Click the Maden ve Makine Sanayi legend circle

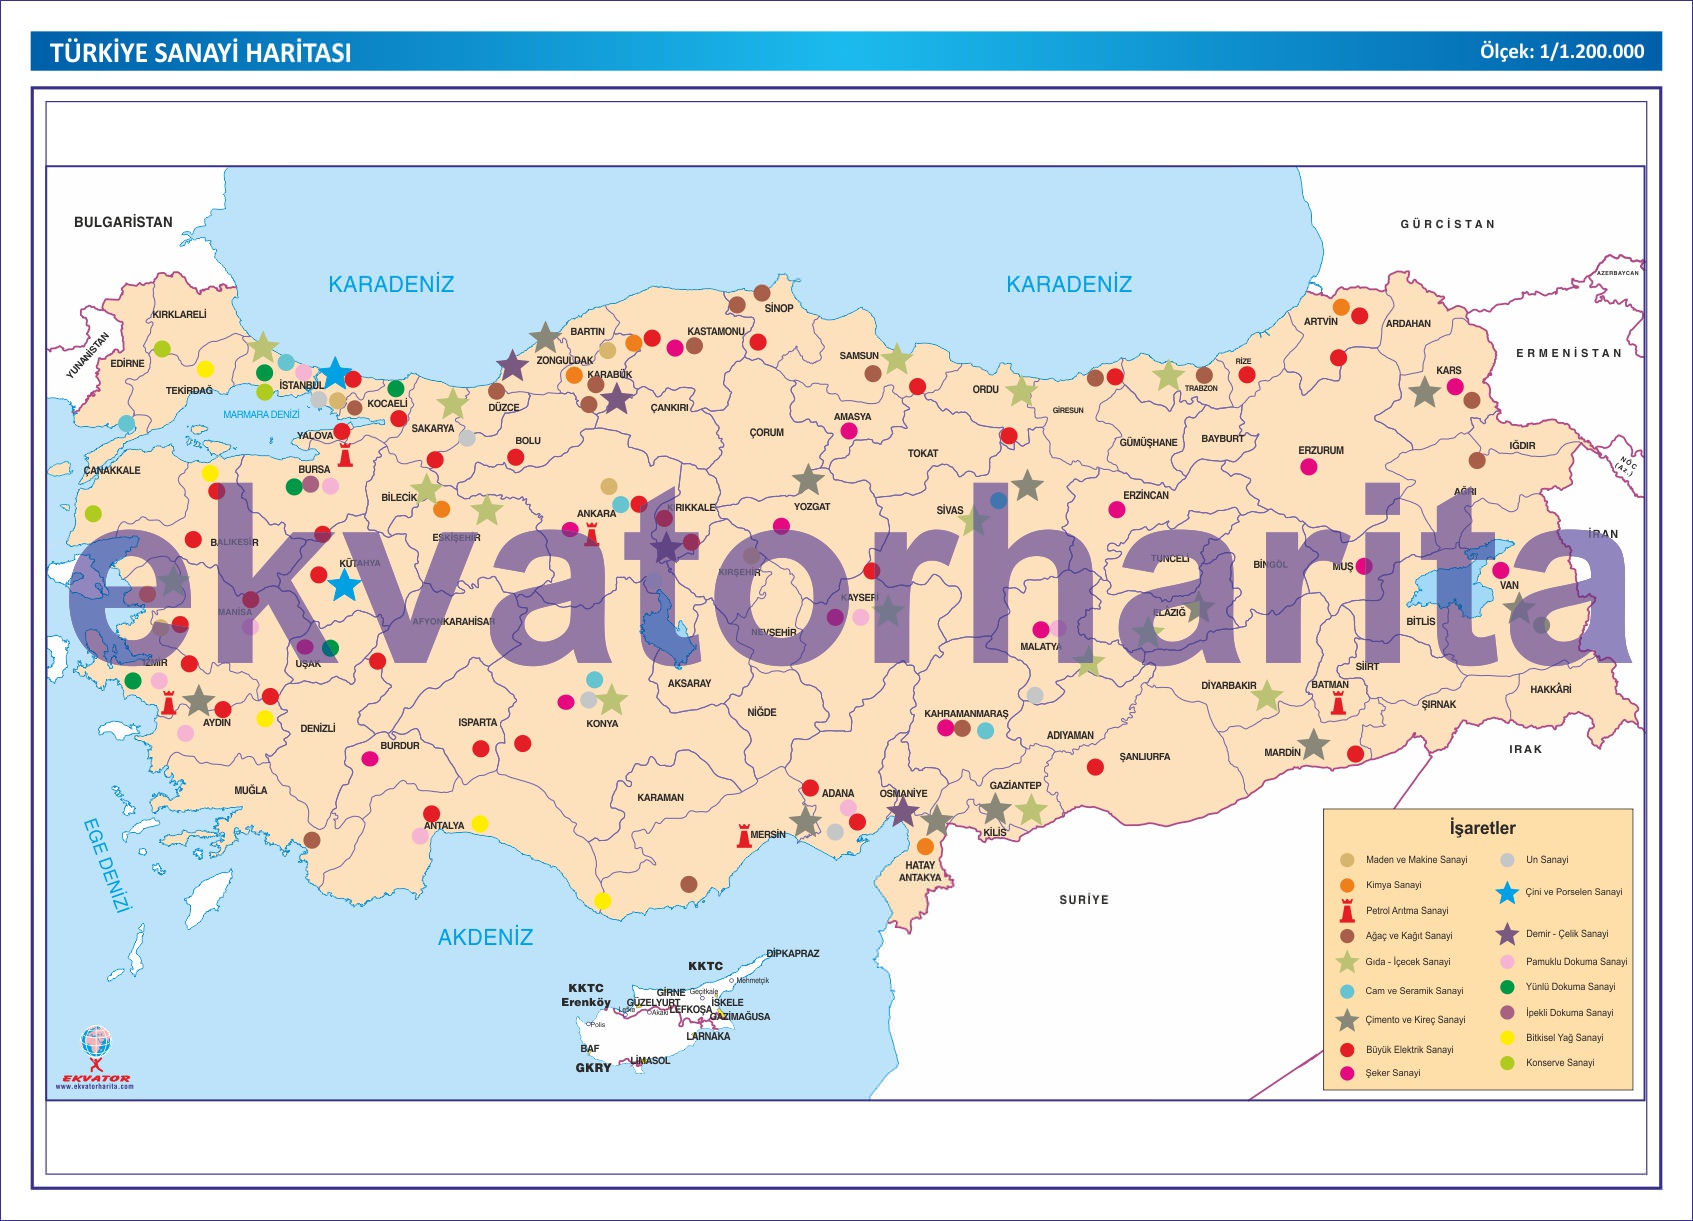pyautogui.click(x=1347, y=860)
